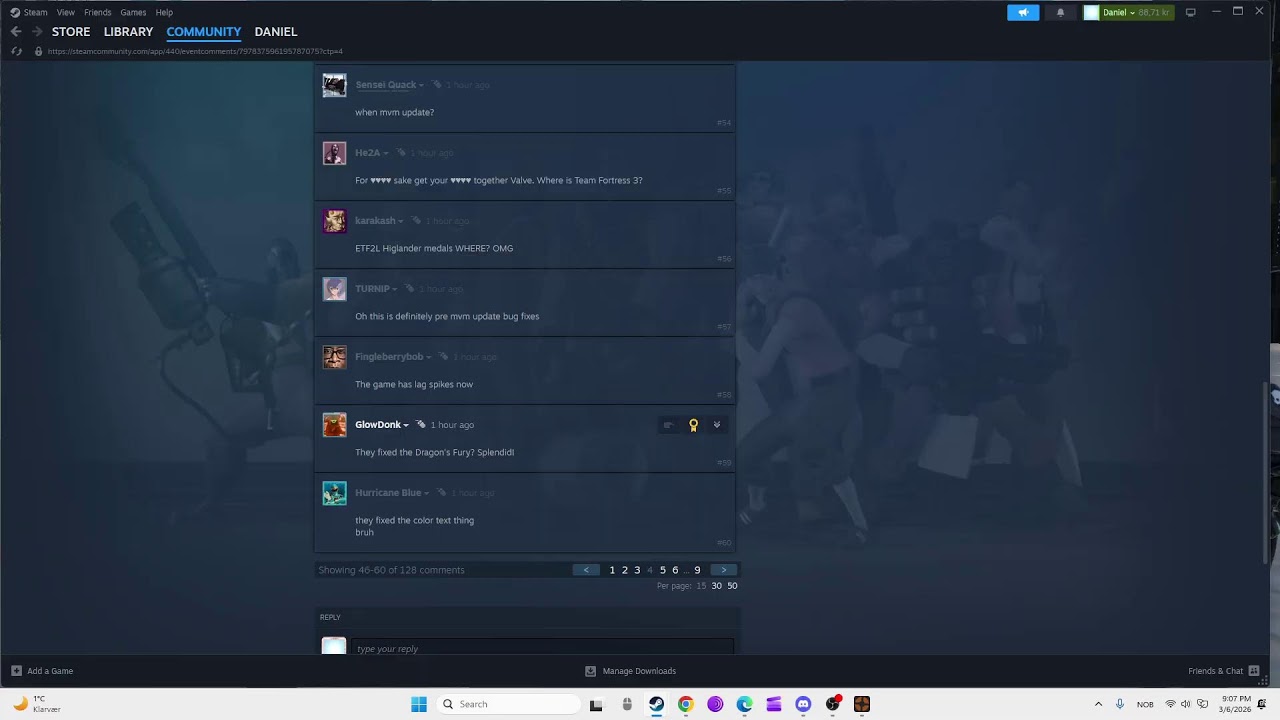Expand Hurricane Blue's username dropdown arrow
This screenshot has width=1280, height=720.
426,493
